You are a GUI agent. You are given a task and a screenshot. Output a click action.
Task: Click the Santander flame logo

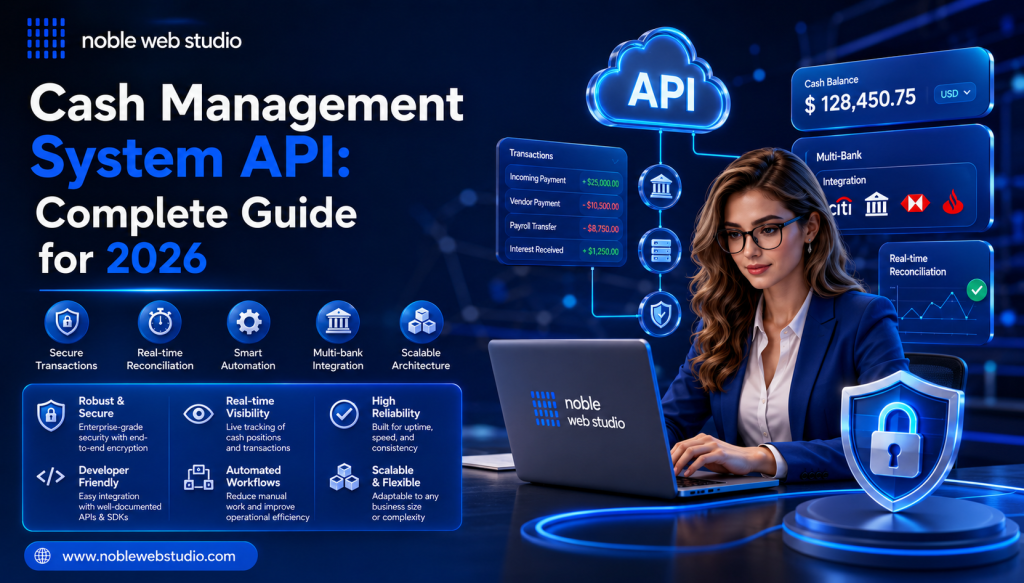point(953,202)
